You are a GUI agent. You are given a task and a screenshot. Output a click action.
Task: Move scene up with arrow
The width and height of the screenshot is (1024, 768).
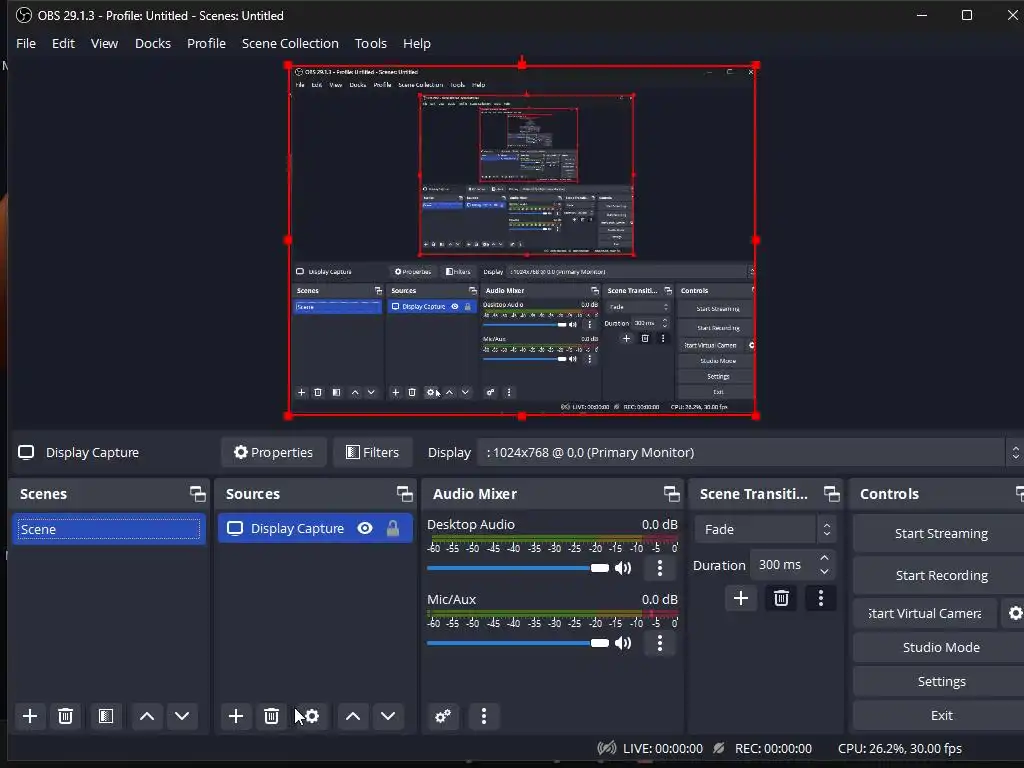(x=147, y=716)
